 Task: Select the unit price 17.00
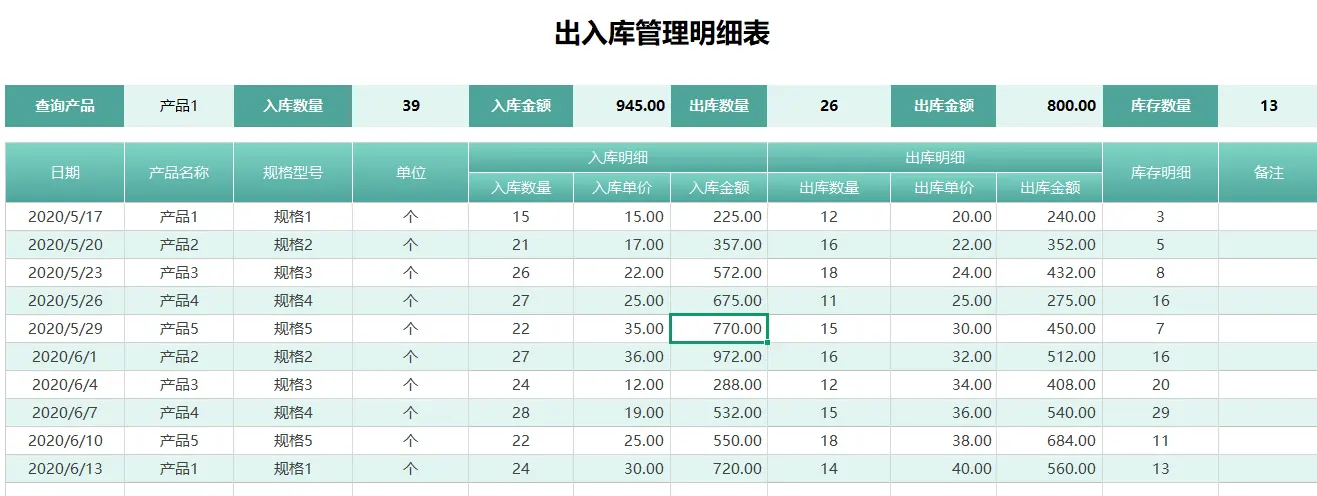(622, 244)
